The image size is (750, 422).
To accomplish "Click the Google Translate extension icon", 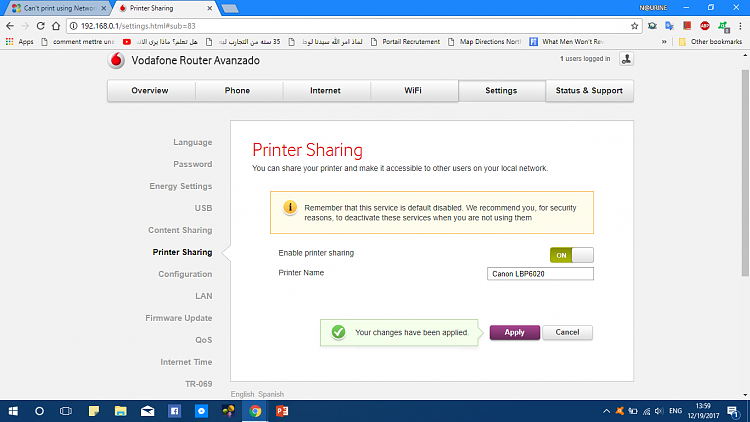I will 669,26.
